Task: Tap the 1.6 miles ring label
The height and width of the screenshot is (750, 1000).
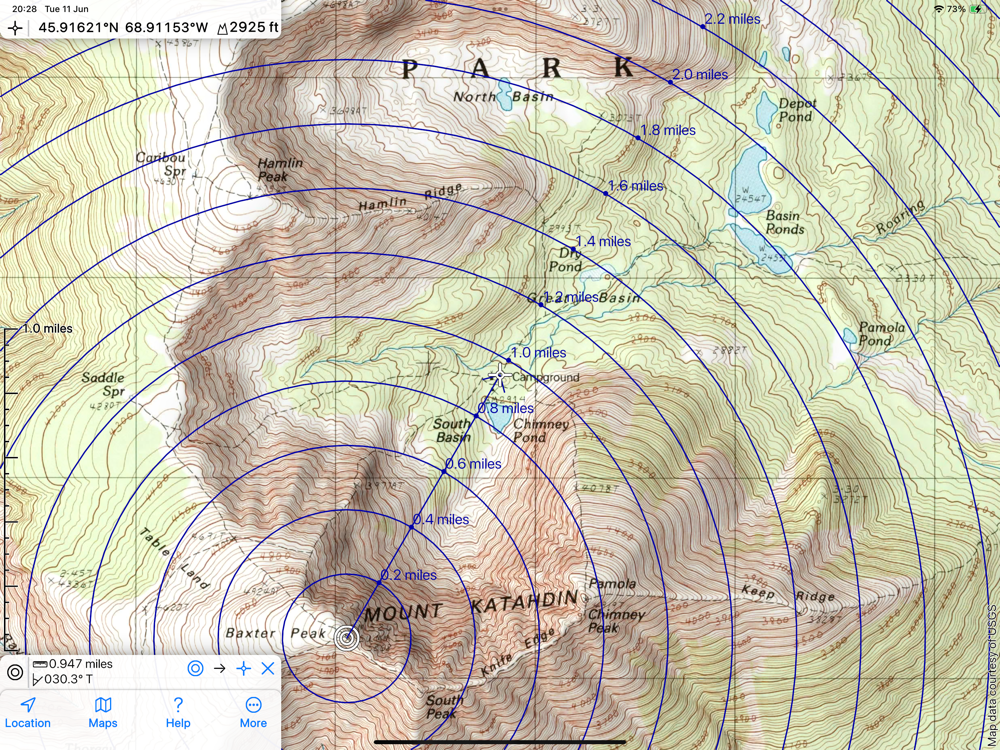Action: click(x=635, y=186)
